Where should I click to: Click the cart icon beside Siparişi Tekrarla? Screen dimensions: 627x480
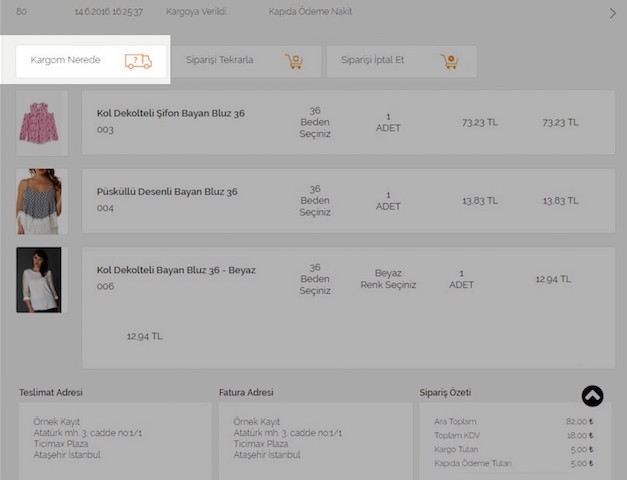tap(294, 61)
